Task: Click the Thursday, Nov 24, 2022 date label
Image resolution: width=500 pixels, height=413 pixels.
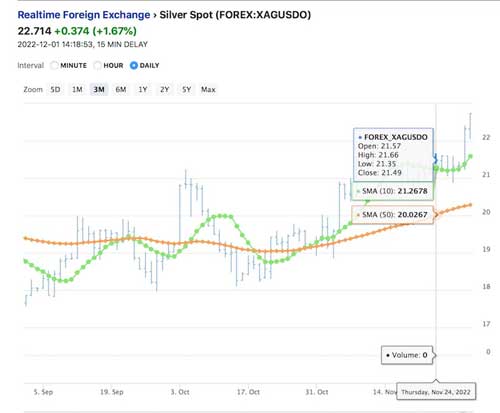Action: (x=436, y=392)
